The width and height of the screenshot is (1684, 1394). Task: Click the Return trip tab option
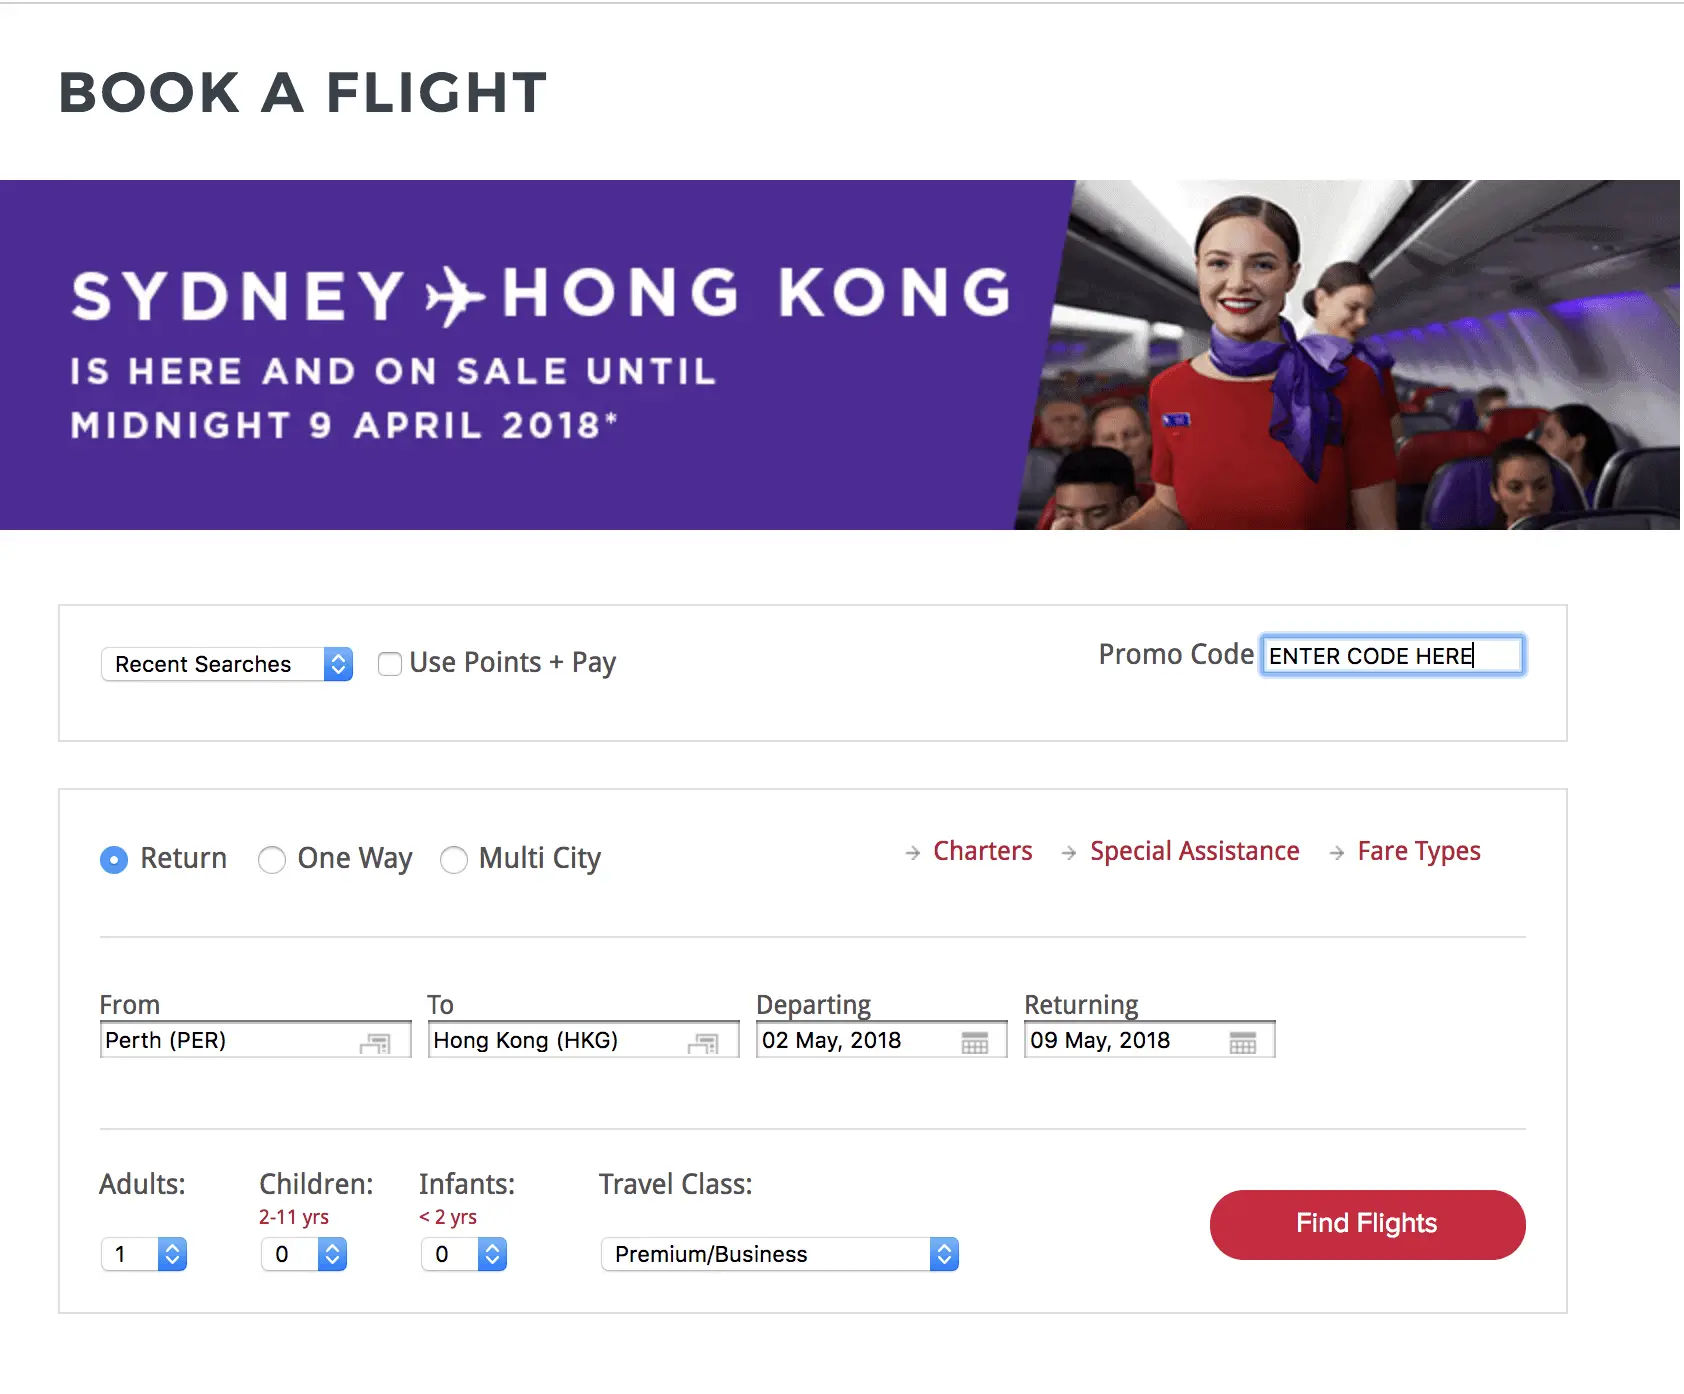114,859
